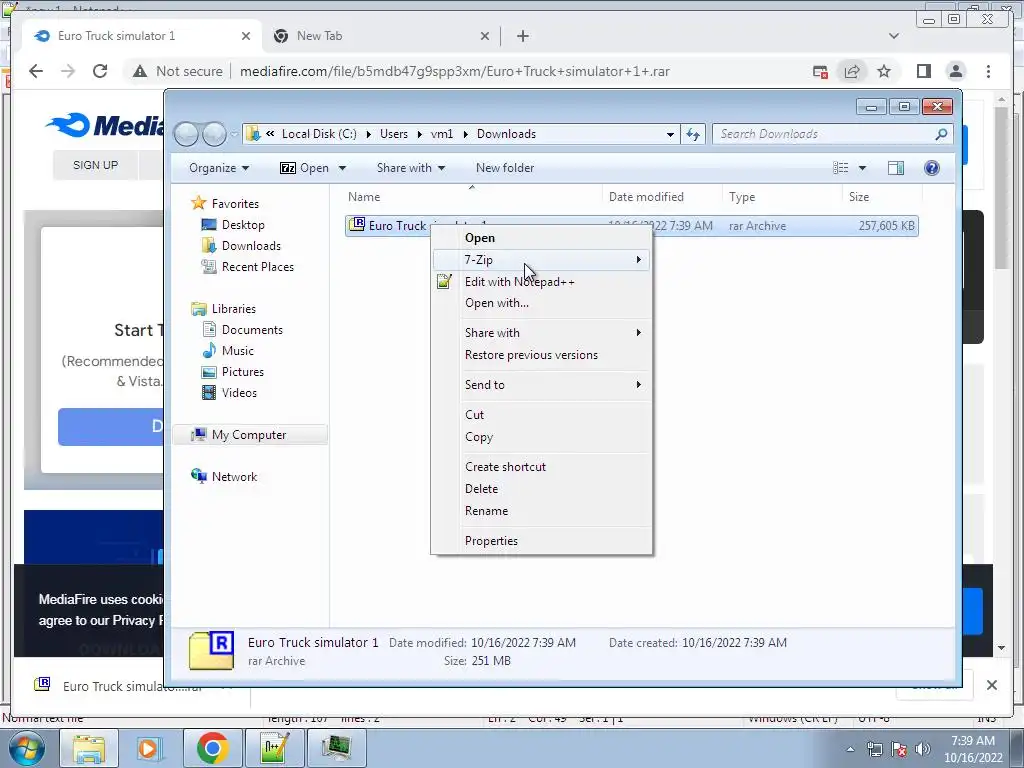Viewport: 1024px width, 768px height.
Task: Open the Videos library
Action: click(239, 392)
